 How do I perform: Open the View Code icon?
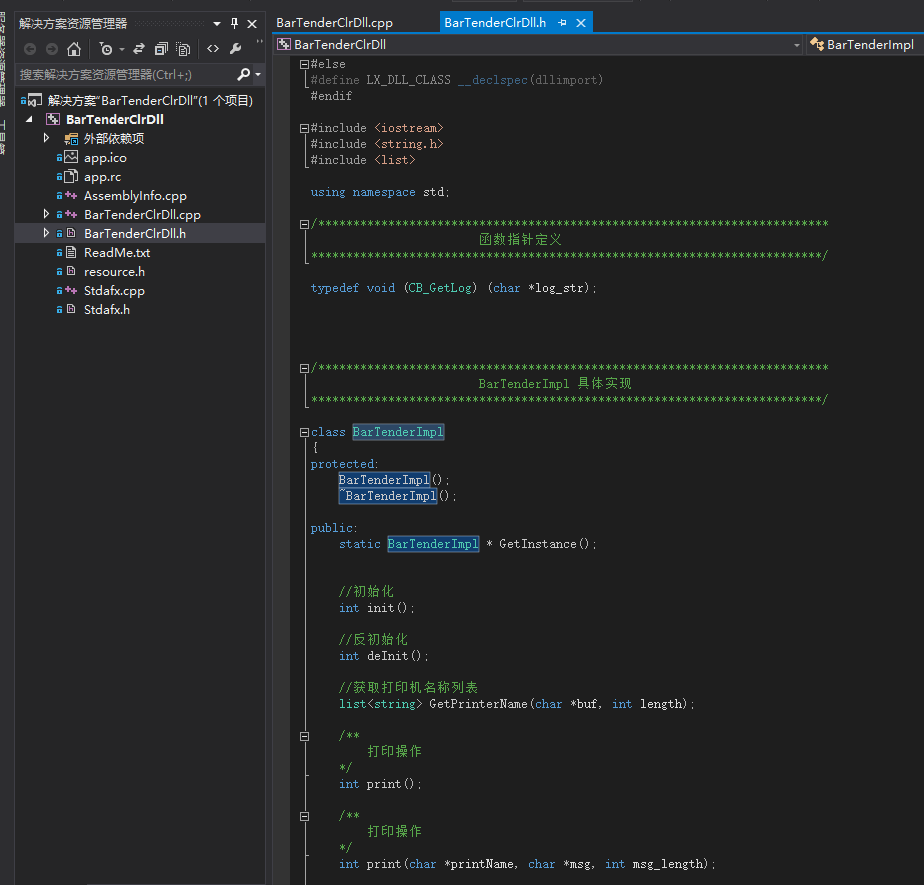pyautogui.click(x=213, y=48)
